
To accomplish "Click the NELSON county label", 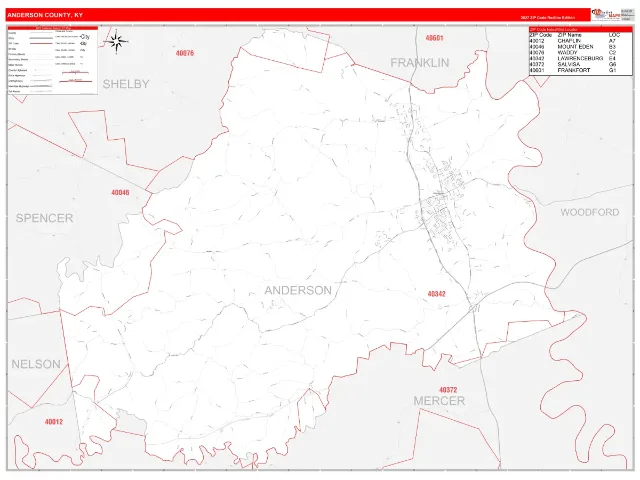I will point(36,364).
